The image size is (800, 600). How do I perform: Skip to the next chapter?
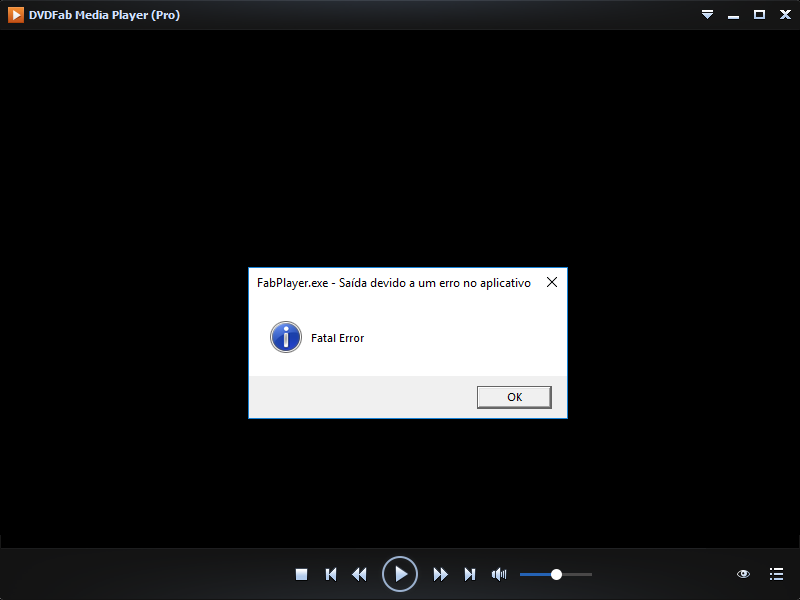(x=470, y=574)
